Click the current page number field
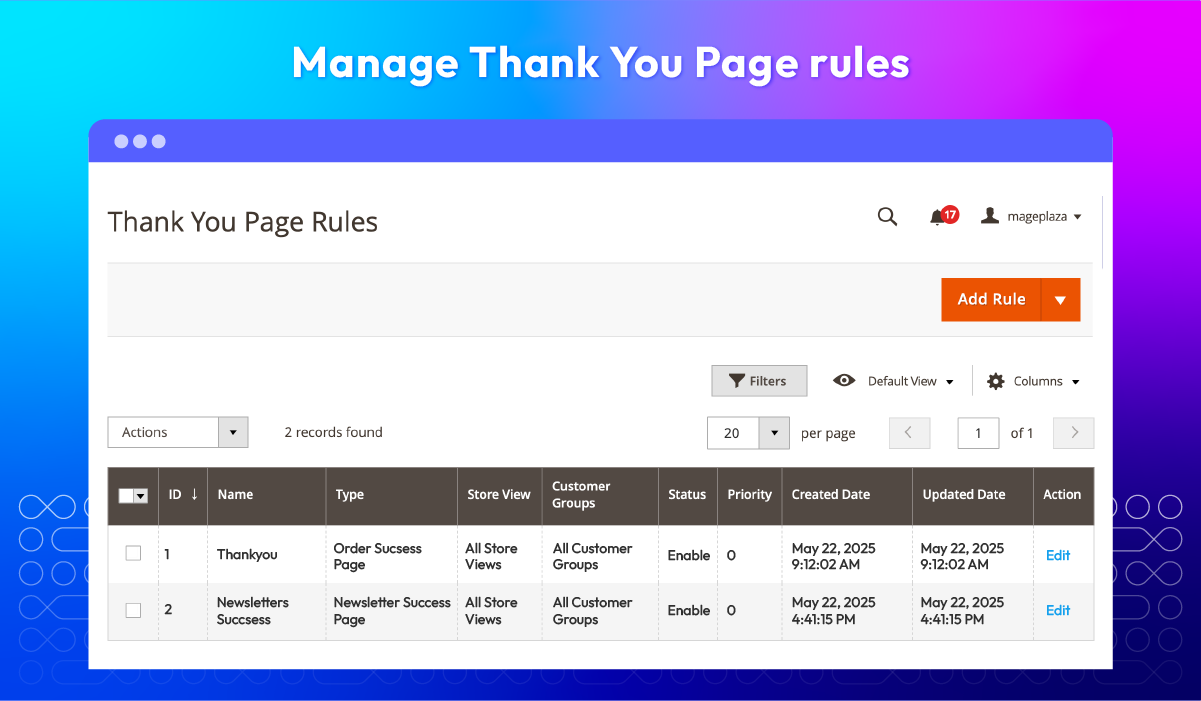Screen dimensions: 1201x701 coord(978,433)
